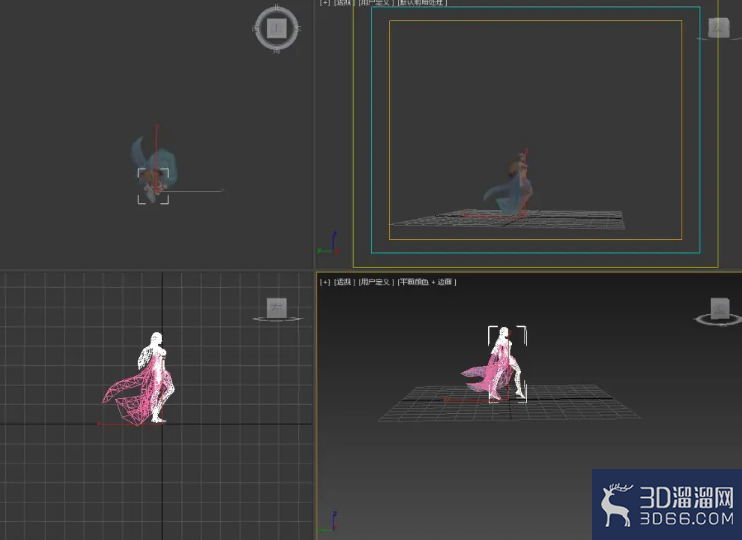Open the 平面颜色 + 边面 shading menu

click(427, 282)
